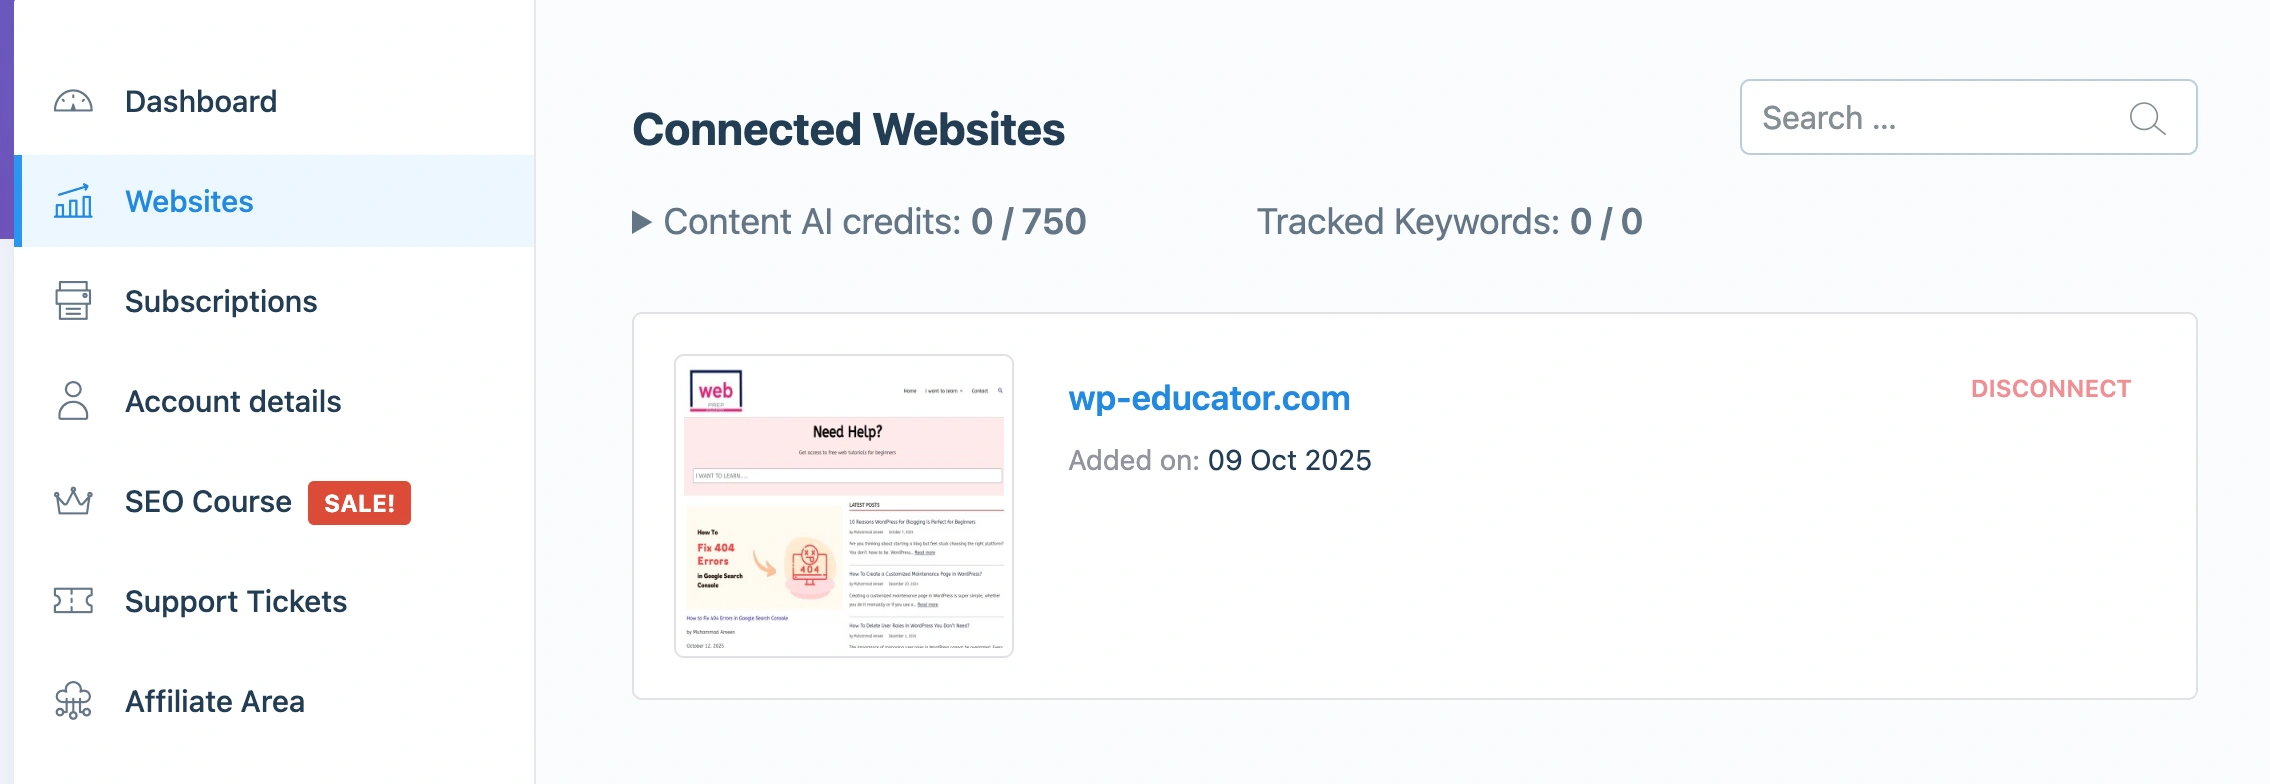Image resolution: width=2270 pixels, height=784 pixels.
Task: Open the SEO Course page
Action: [208, 501]
